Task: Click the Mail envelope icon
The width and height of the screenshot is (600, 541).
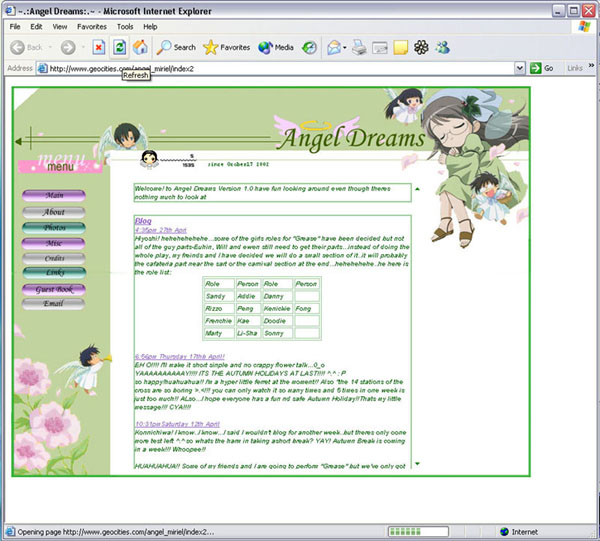Action: pos(334,47)
